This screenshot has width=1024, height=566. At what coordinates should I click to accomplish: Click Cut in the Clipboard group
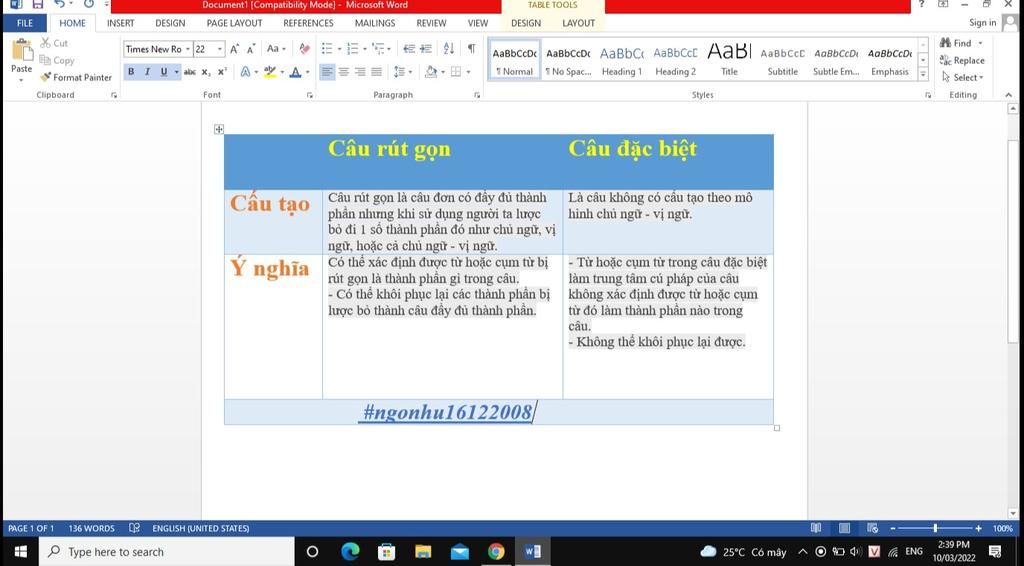click(54, 43)
